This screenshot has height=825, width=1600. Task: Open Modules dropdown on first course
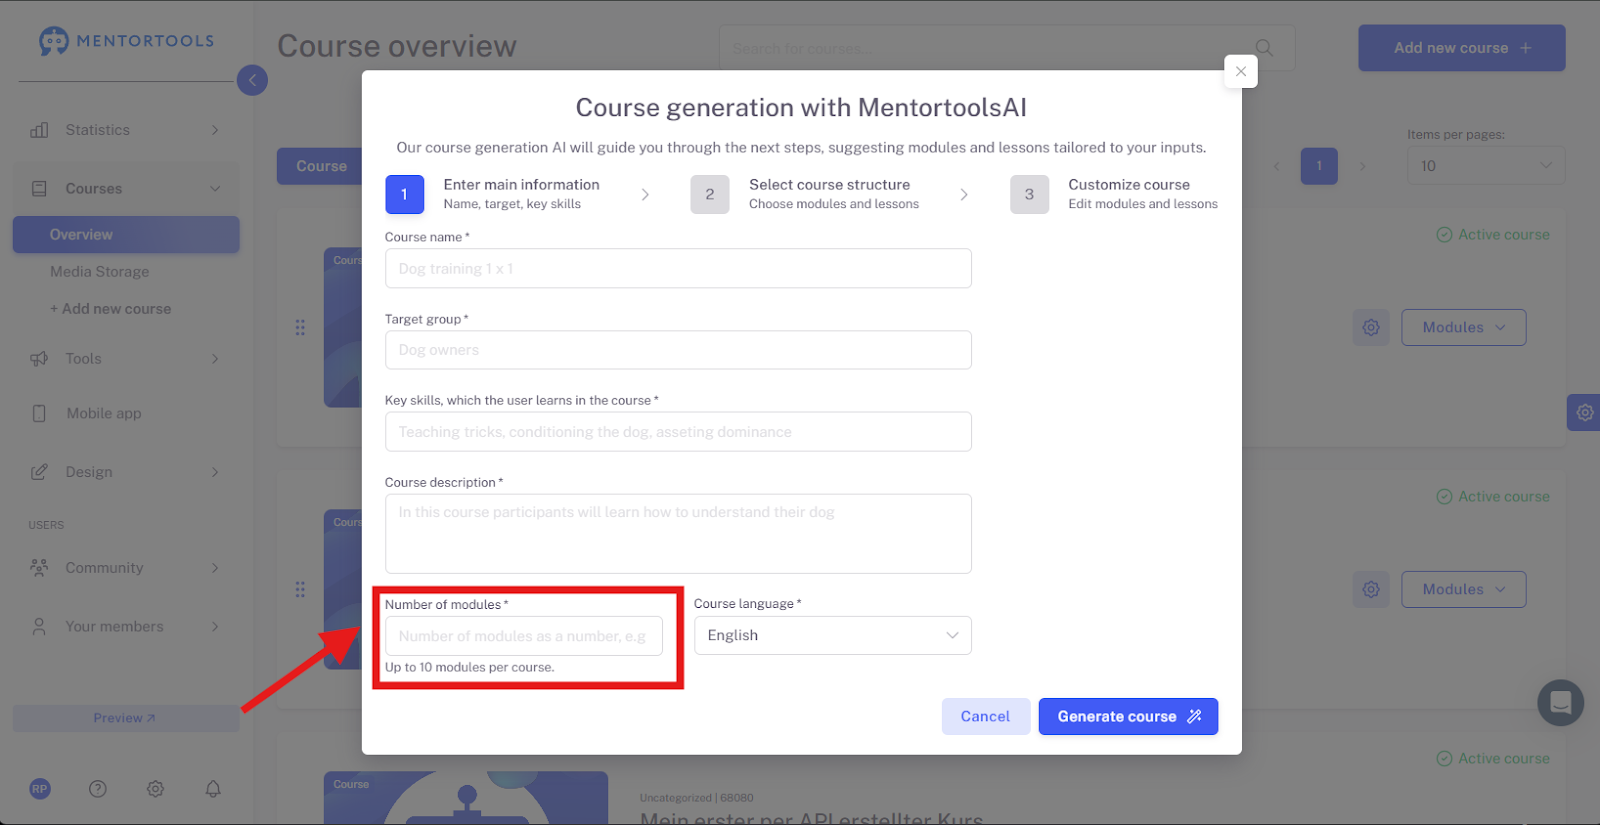(x=1464, y=327)
